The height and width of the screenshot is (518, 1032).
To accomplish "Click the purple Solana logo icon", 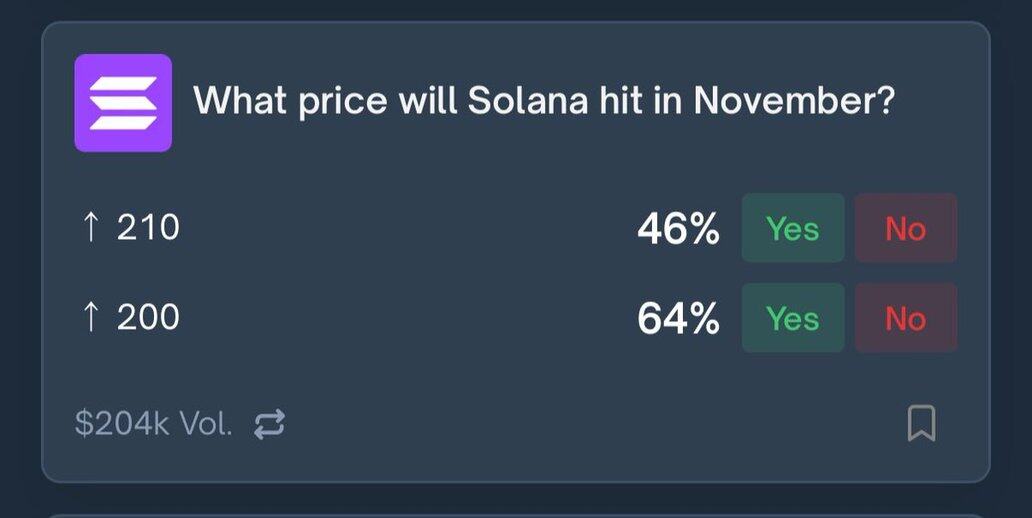I will click(x=123, y=103).
